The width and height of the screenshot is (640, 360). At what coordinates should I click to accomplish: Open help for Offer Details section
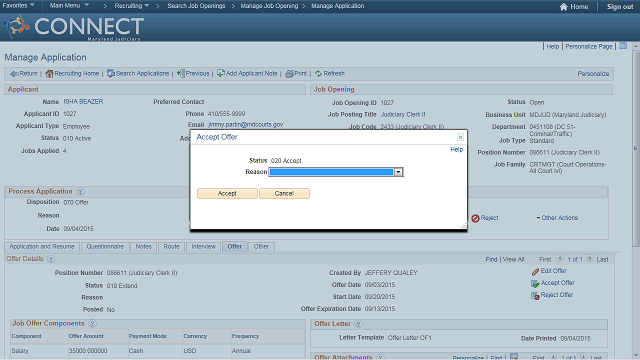click(x=51, y=259)
